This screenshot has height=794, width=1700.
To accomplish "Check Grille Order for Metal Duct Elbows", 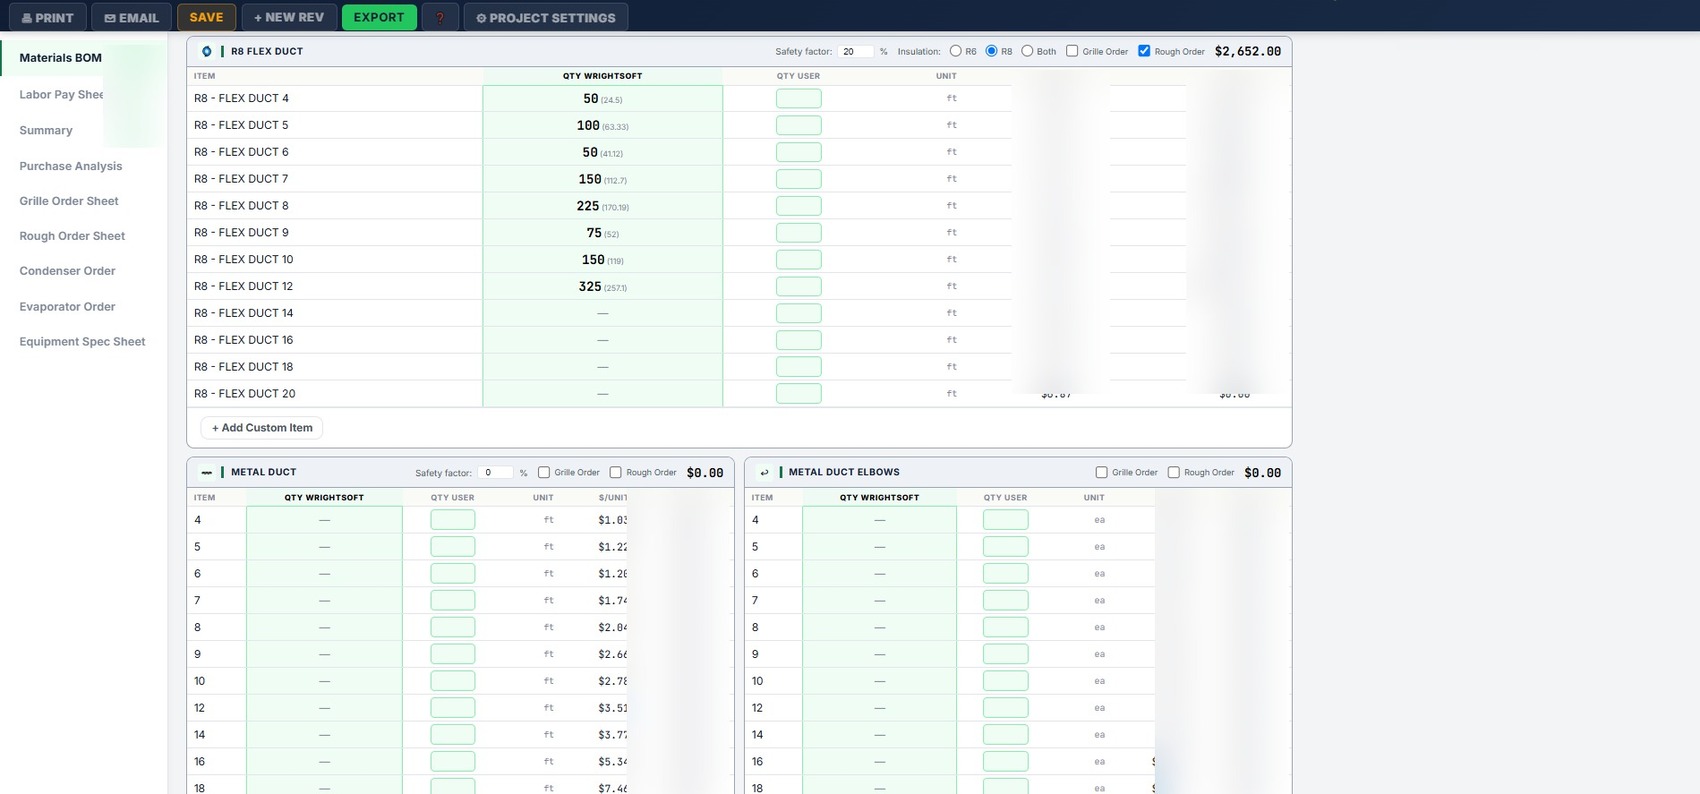I will 1102,472.
